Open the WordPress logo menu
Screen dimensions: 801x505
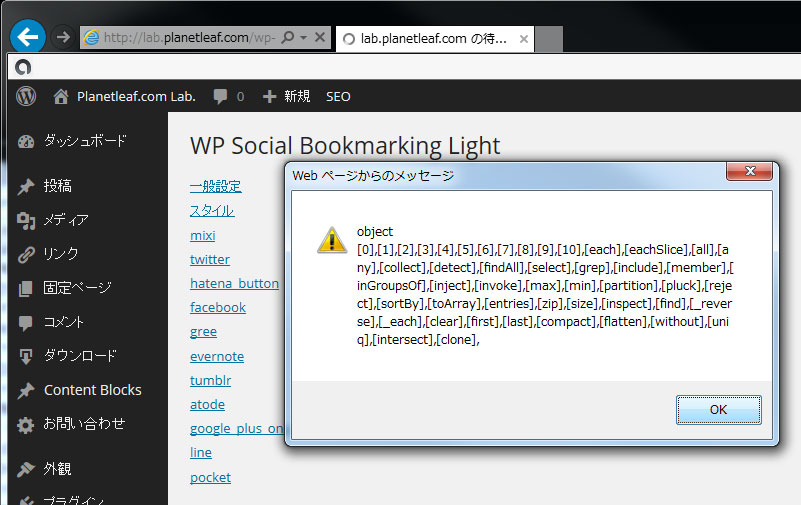point(26,96)
